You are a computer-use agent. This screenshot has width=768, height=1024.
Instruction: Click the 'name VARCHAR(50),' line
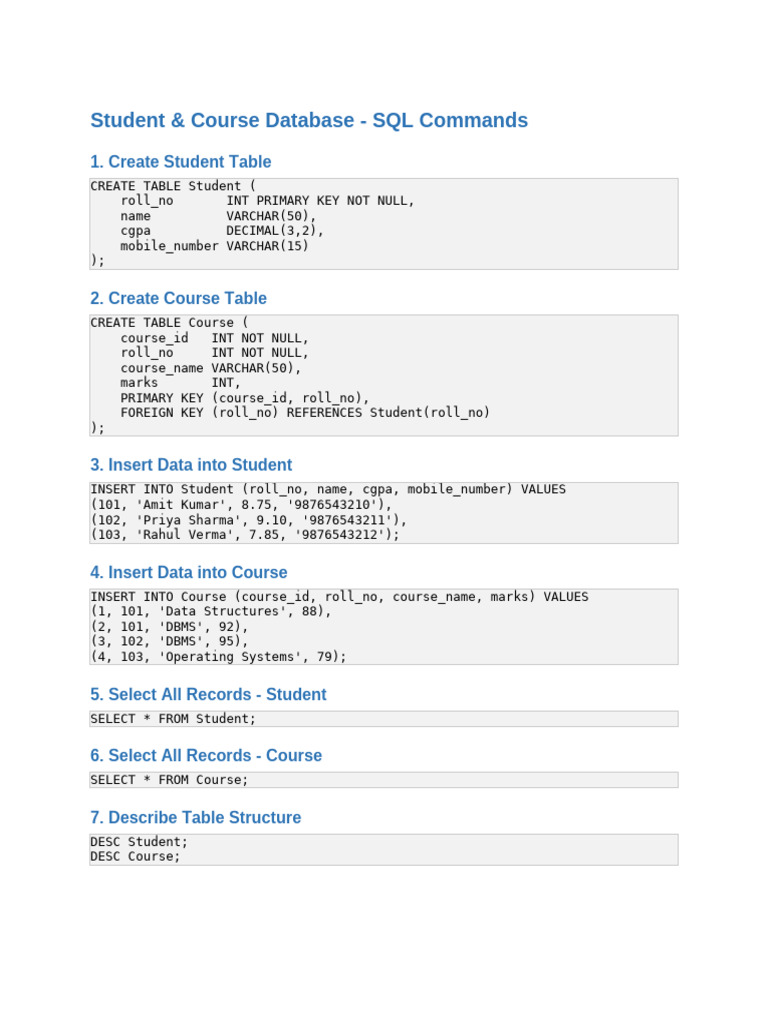(218, 216)
